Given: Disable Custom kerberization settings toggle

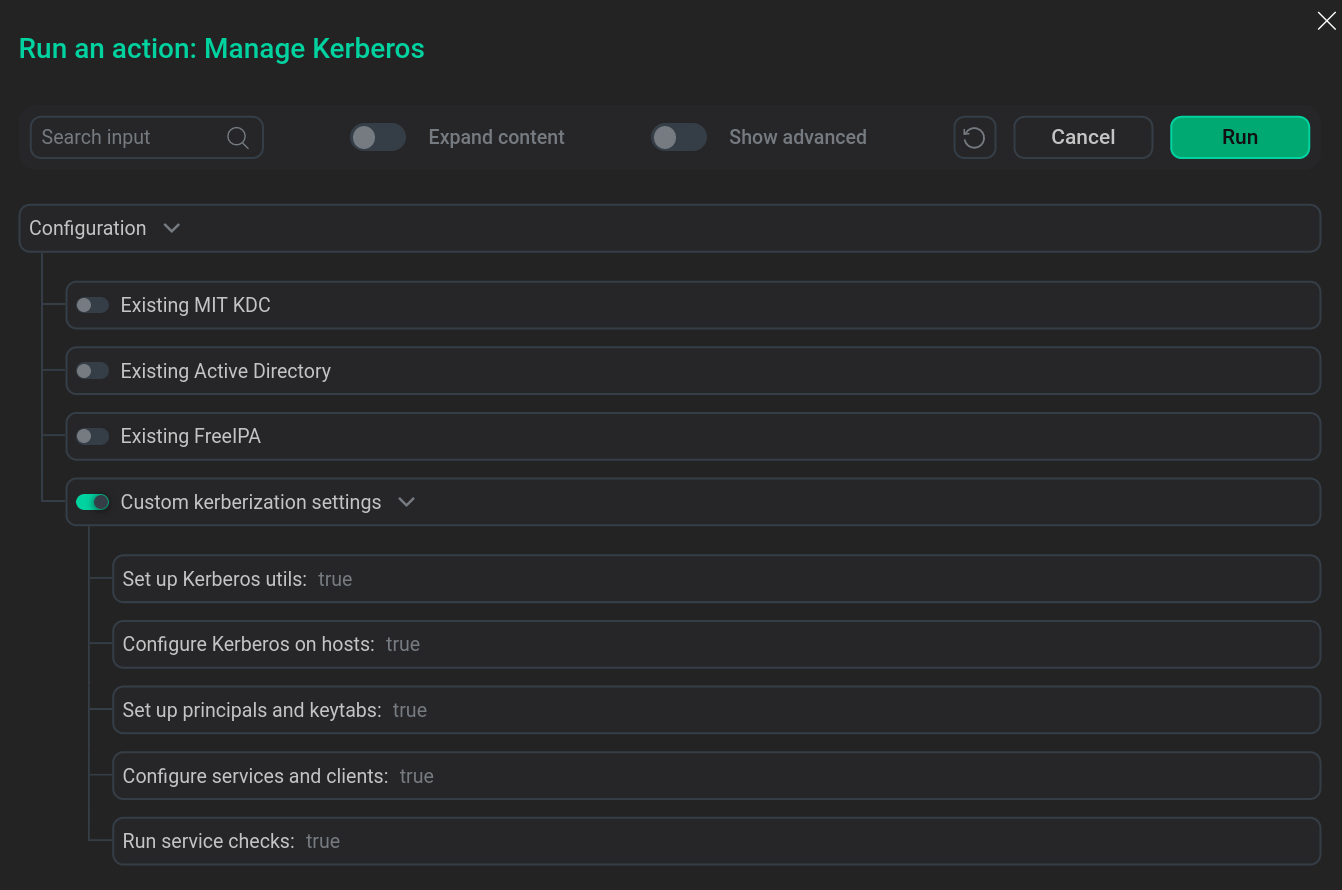Looking at the screenshot, I should pos(93,502).
